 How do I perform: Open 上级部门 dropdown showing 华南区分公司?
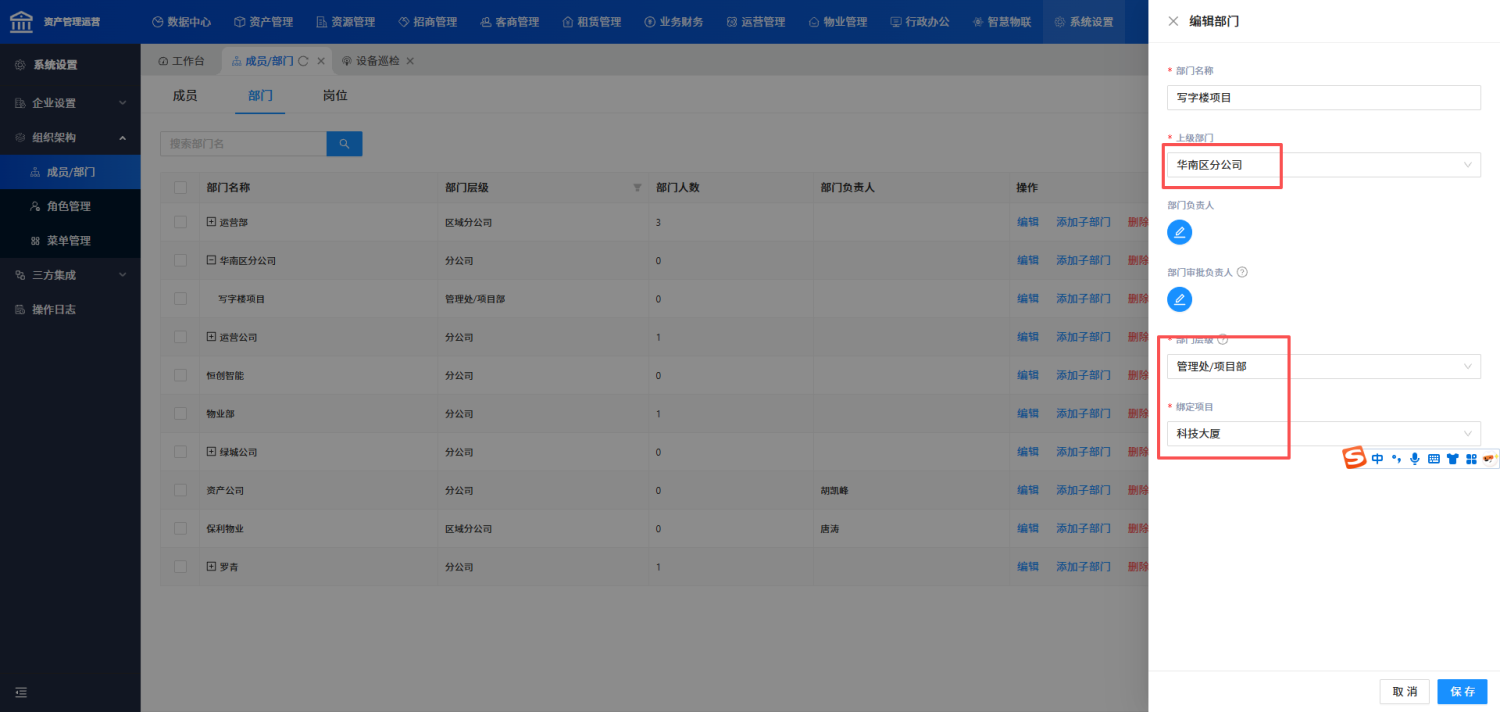pos(1323,165)
